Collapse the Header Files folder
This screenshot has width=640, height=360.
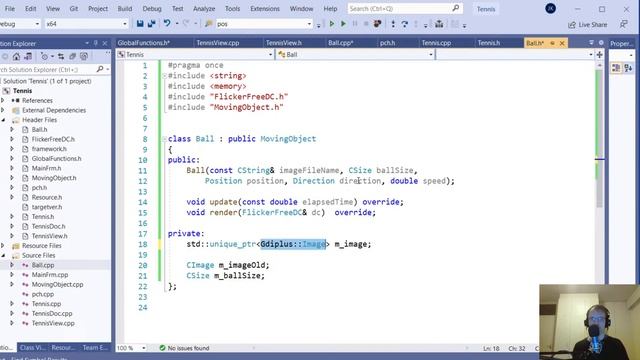3,120
